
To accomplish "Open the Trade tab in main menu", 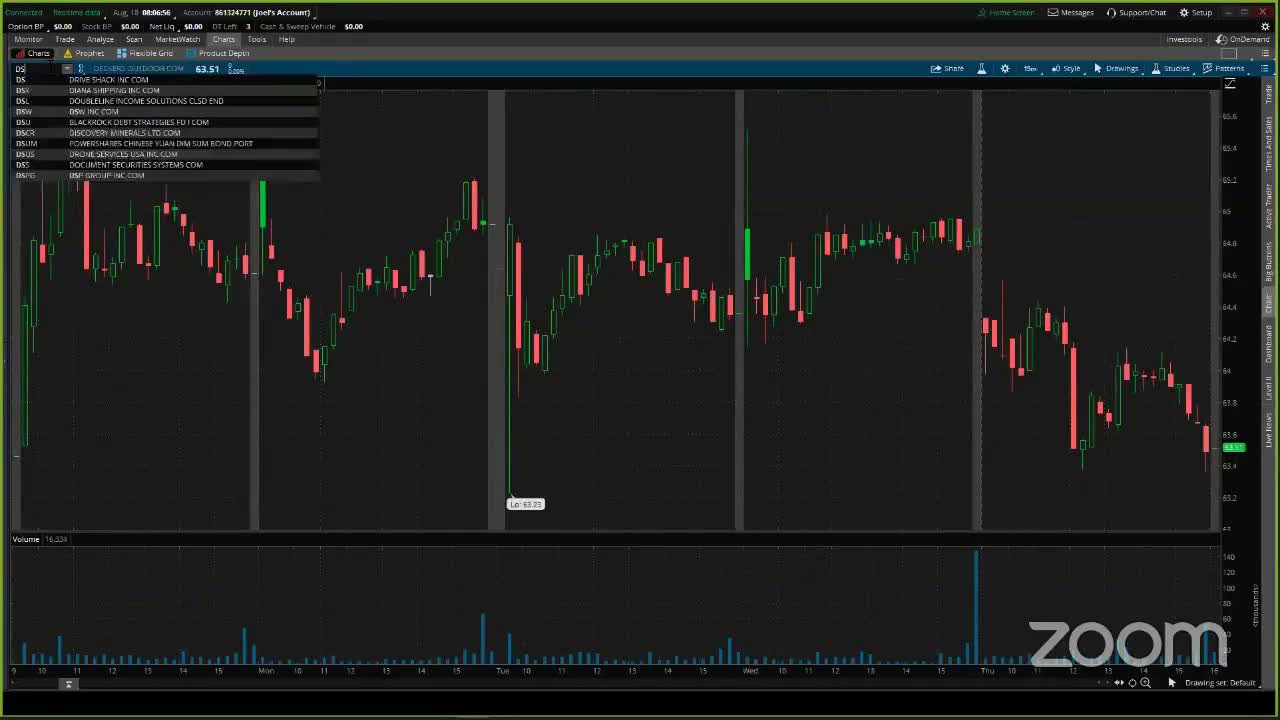I will click(65, 39).
